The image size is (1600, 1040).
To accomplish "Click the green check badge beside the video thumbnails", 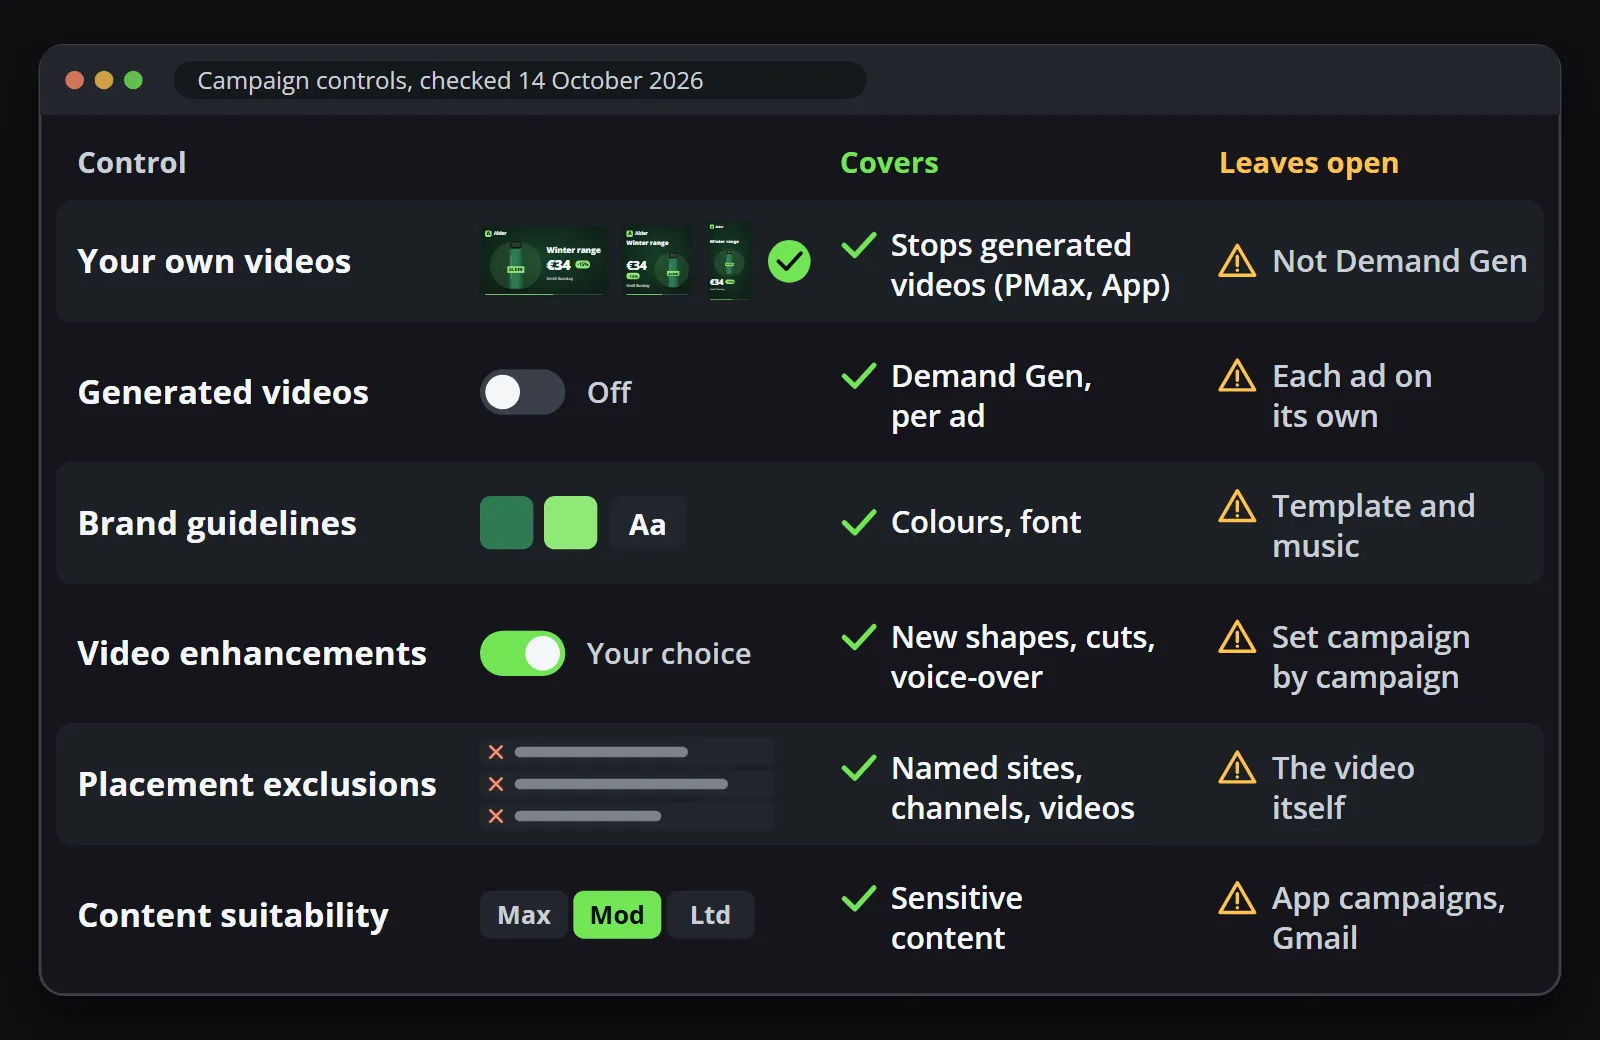I will click(x=789, y=262).
